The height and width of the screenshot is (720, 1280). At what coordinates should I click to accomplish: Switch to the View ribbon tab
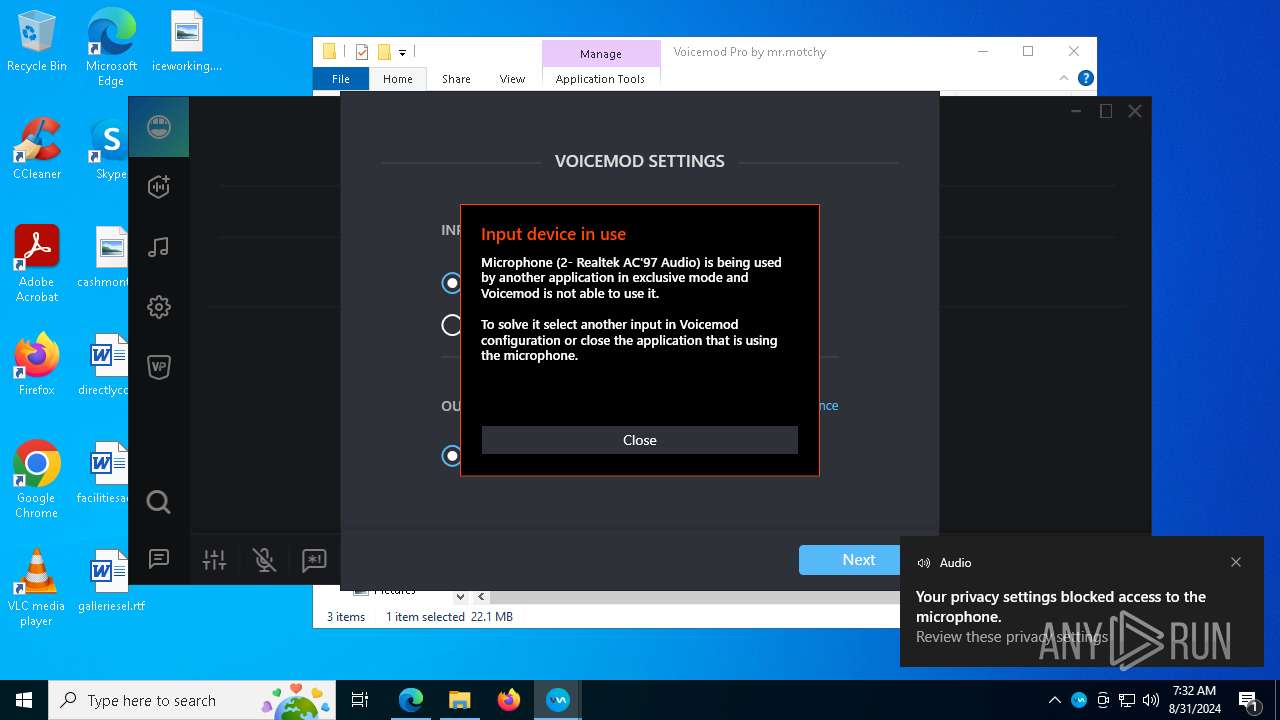tap(512, 79)
